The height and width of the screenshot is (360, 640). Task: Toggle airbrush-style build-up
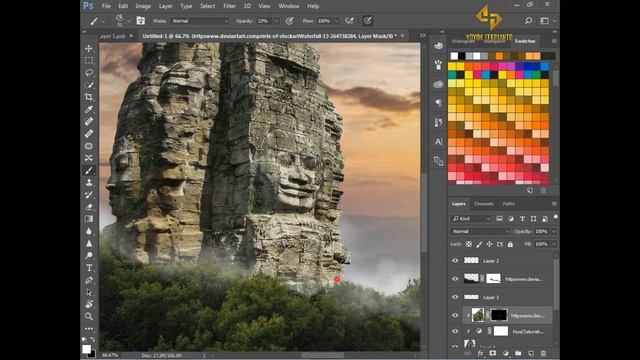point(349,20)
